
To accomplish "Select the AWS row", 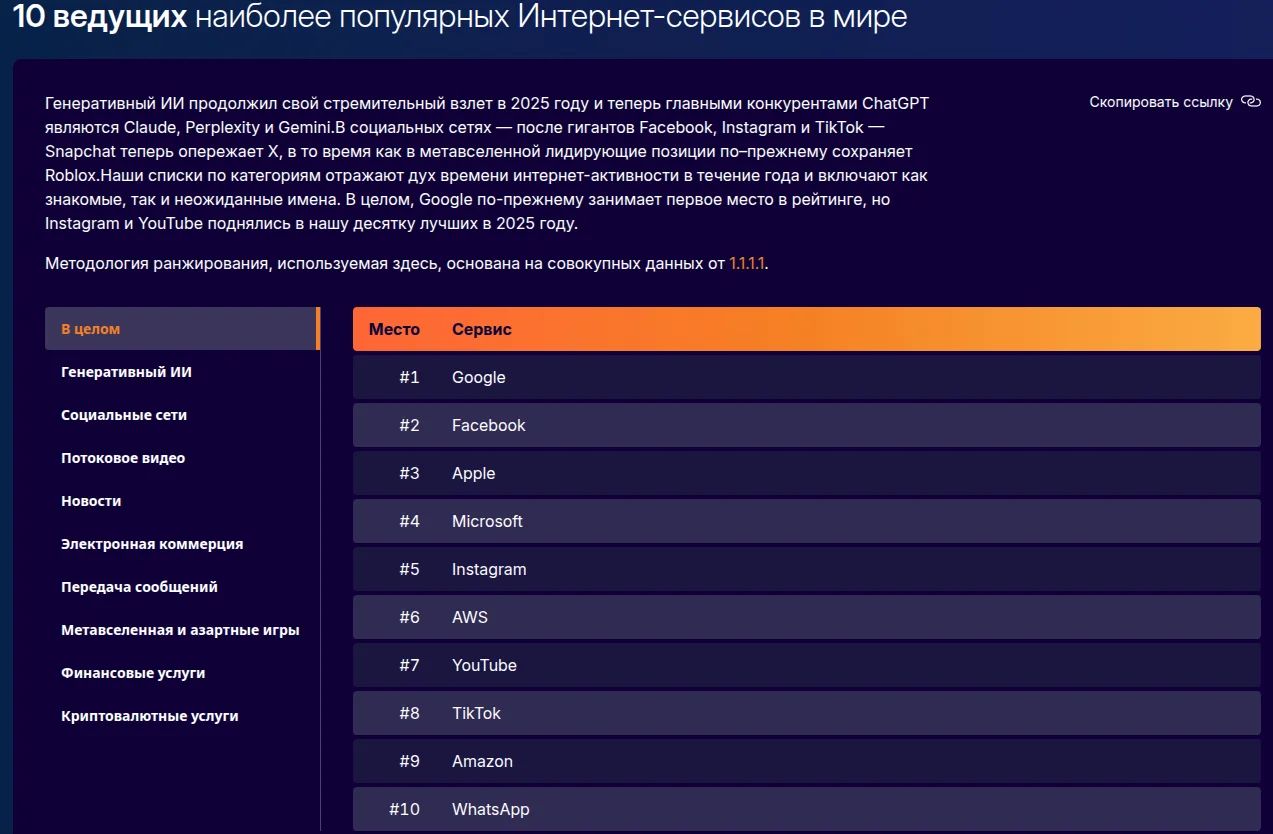I will (x=806, y=617).
